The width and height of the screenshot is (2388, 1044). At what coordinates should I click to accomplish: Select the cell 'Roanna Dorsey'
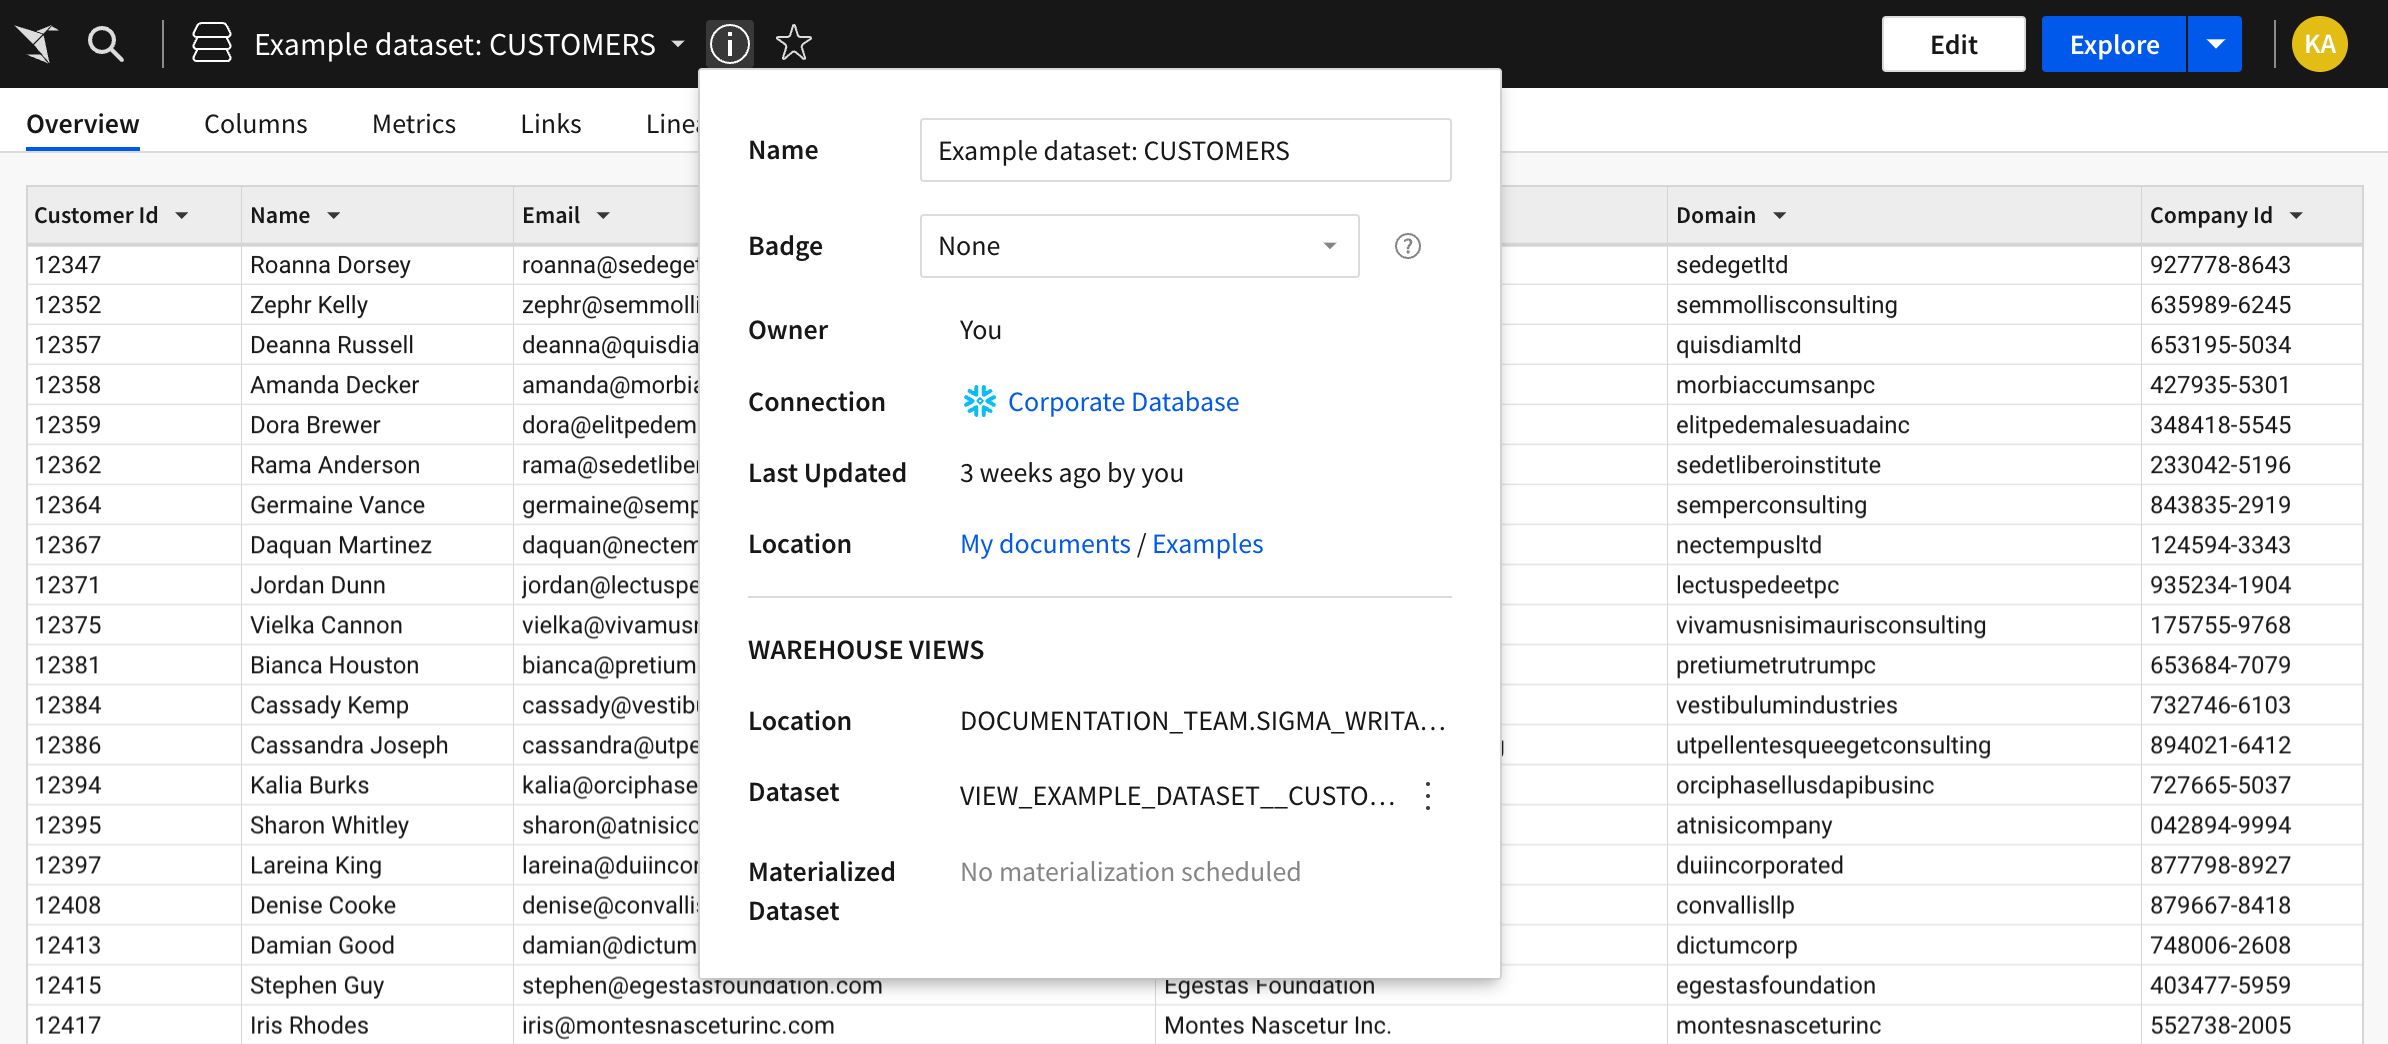point(377,265)
